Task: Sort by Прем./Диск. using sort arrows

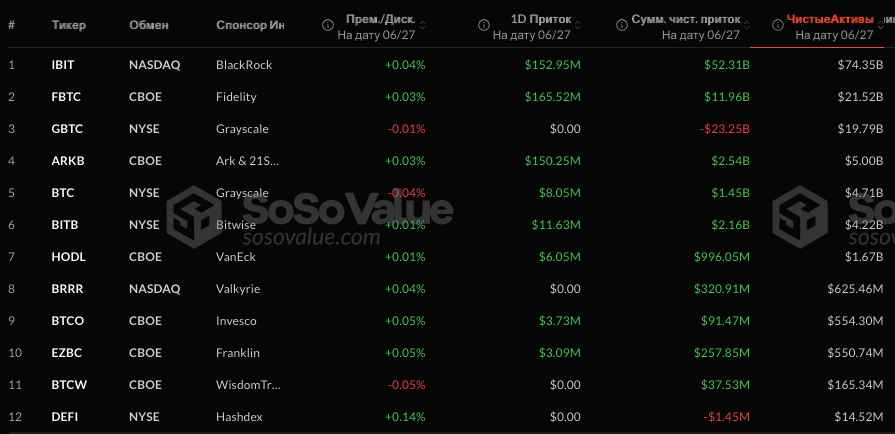Action: (422, 25)
